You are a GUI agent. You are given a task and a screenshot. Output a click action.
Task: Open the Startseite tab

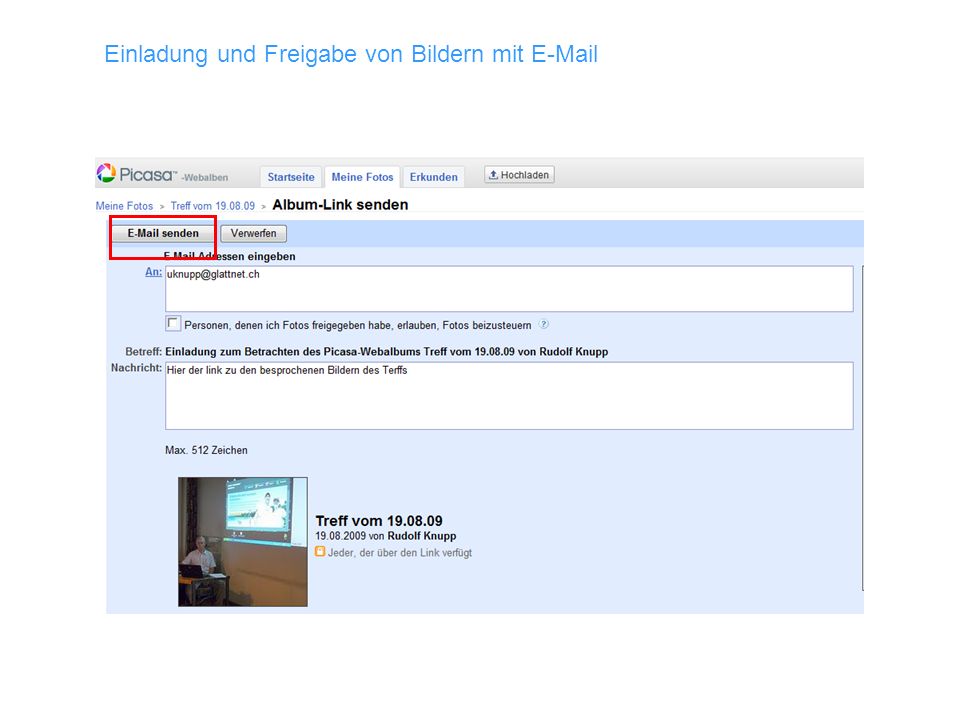[291, 177]
